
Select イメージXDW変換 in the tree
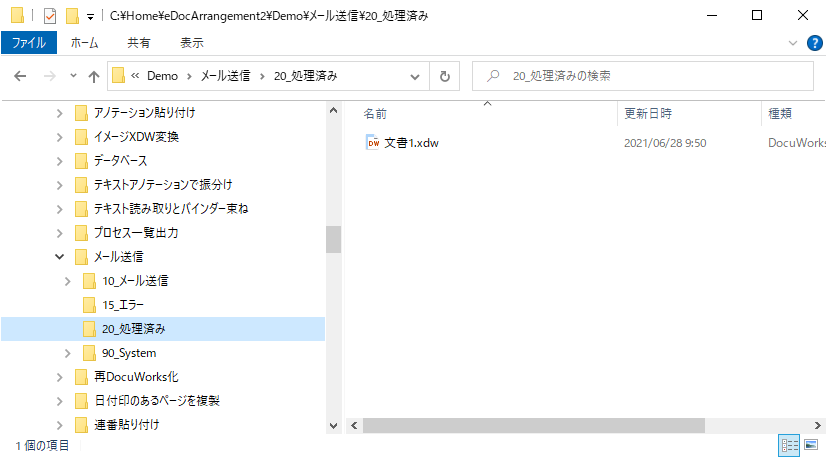click(136, 137)
